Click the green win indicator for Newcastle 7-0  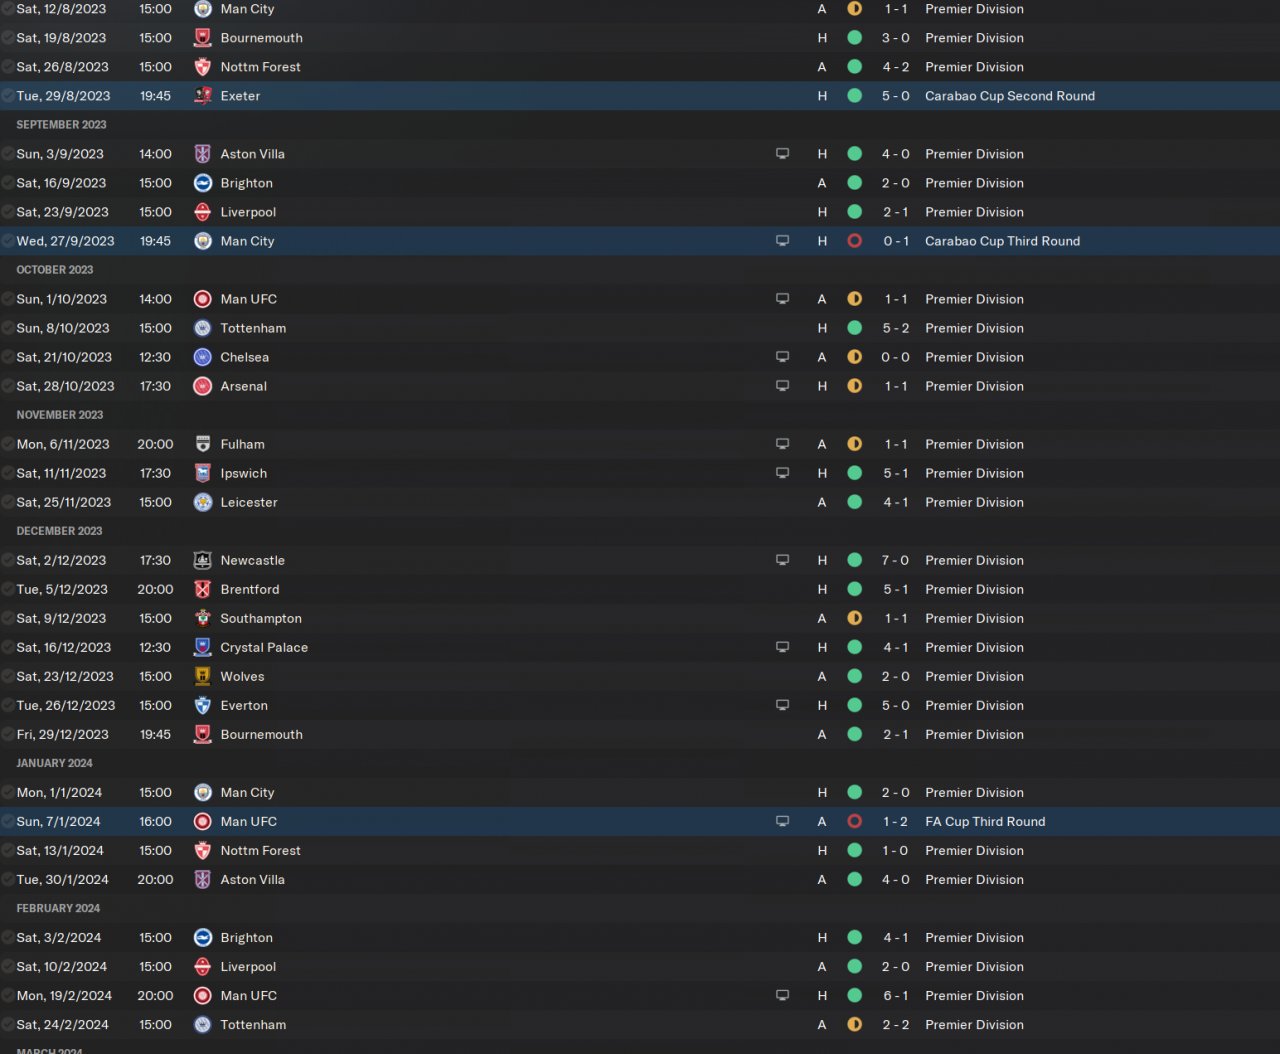(x=854, y=560)
